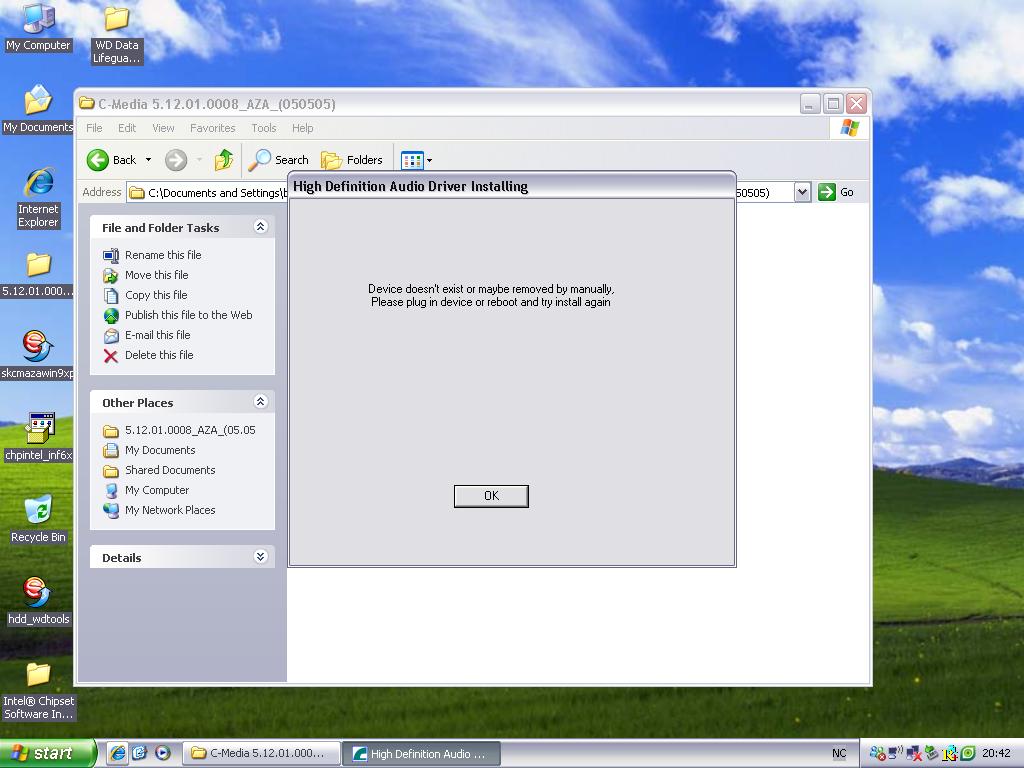This screenshot has height=768, width=1024.
Task: Open the View menu
Action: [x=163, y=128]
